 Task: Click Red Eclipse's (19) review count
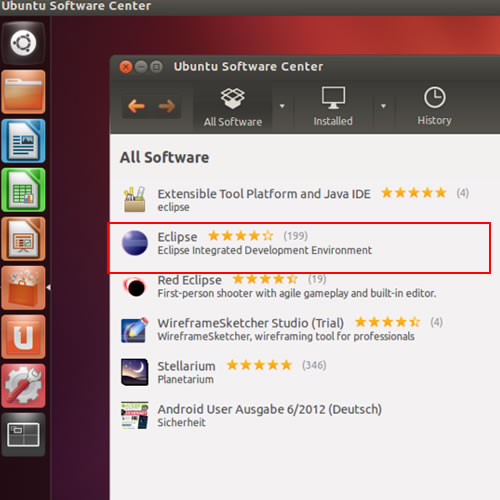[x=317, y=279]
